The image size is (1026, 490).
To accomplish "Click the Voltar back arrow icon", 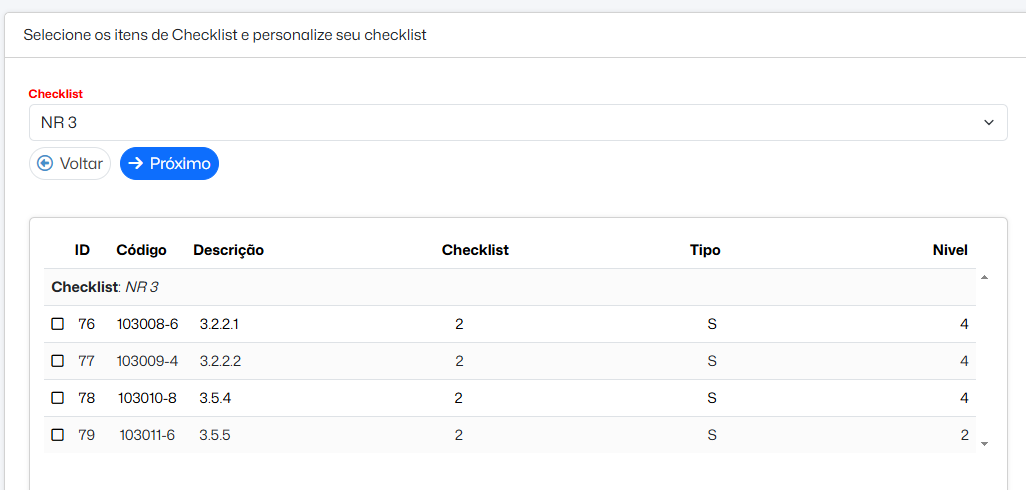I will pyautogui.click(x=45, y=163).
